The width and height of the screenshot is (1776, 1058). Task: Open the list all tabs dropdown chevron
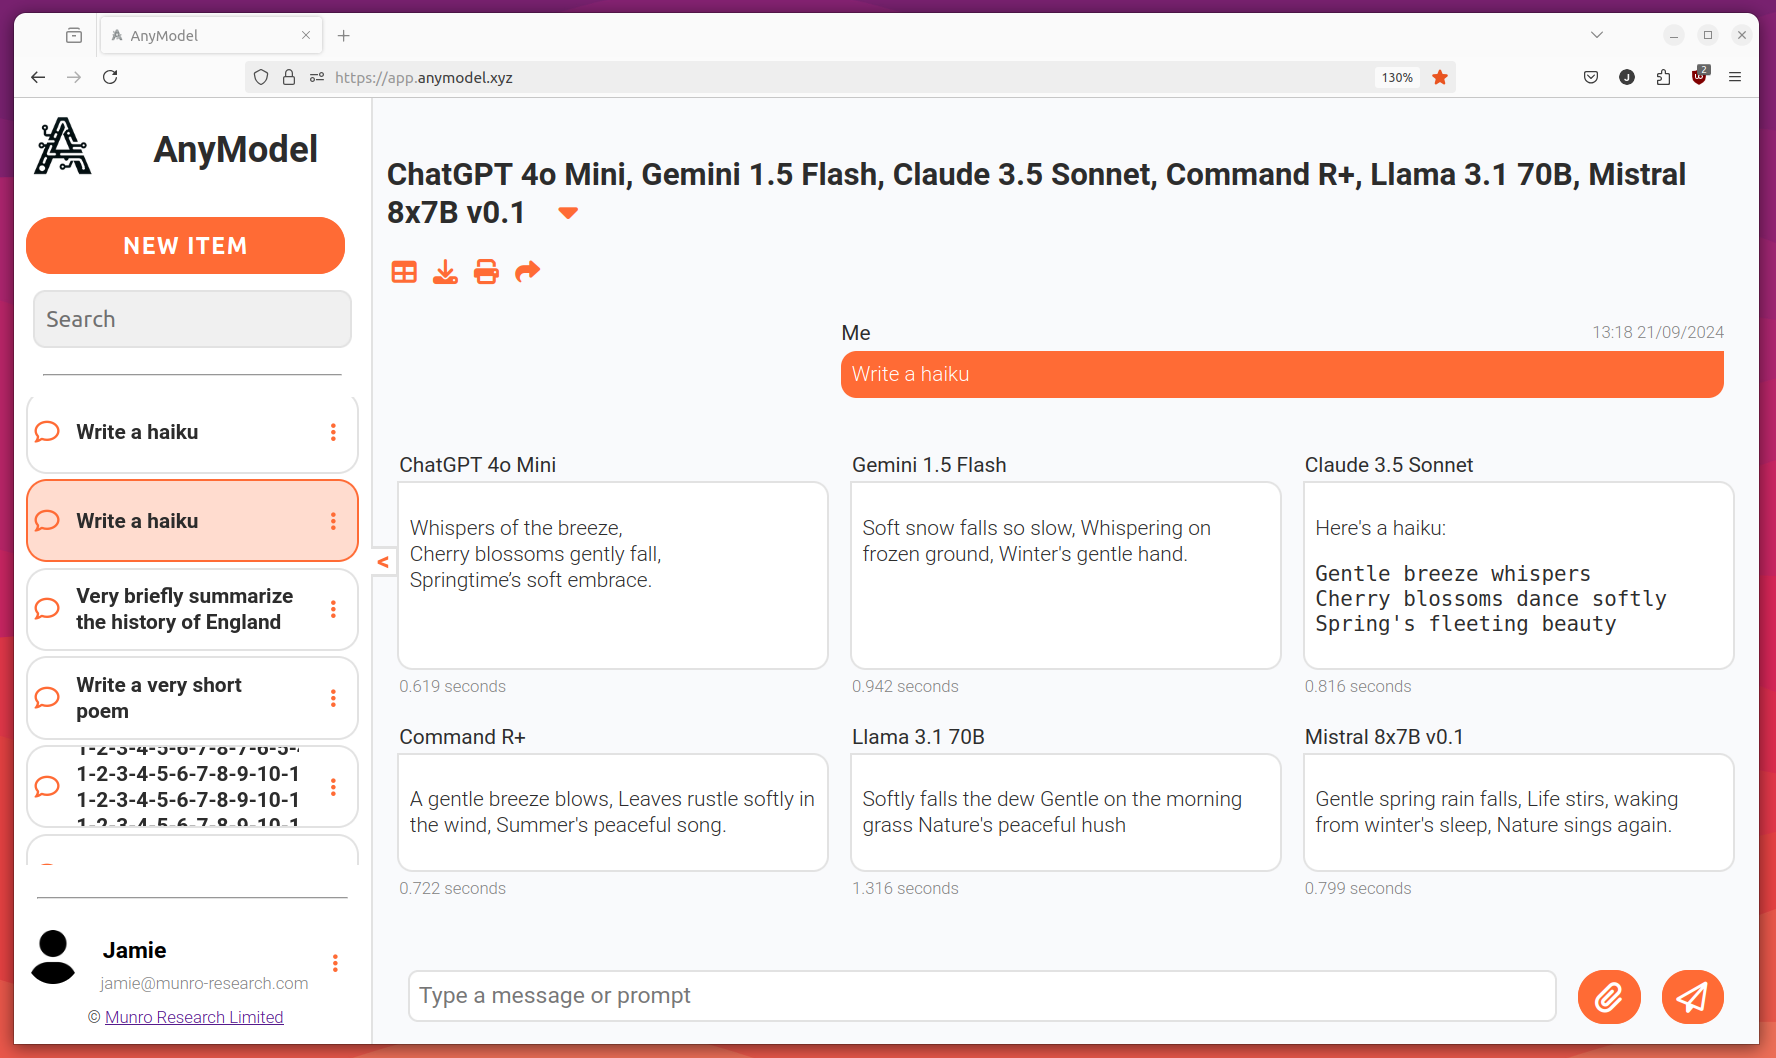(1597, 35)
